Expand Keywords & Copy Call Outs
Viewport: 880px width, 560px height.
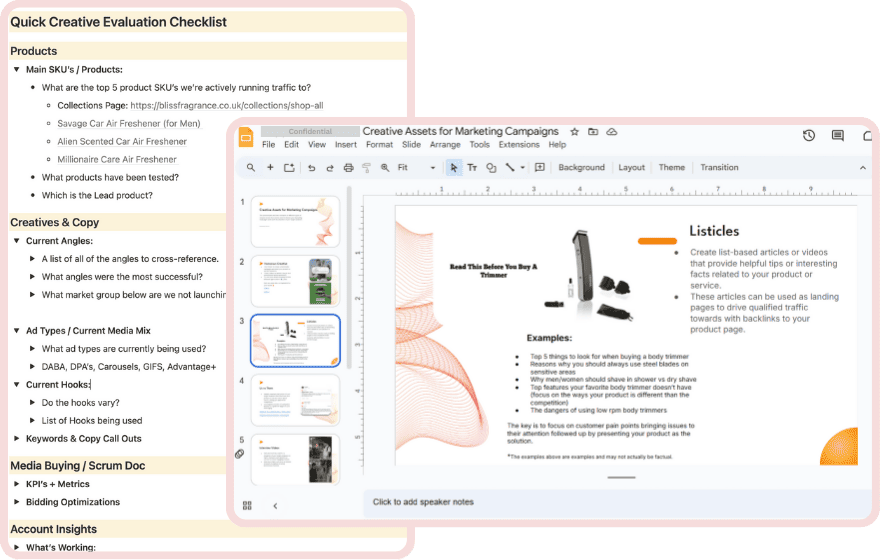pos(17,438)
